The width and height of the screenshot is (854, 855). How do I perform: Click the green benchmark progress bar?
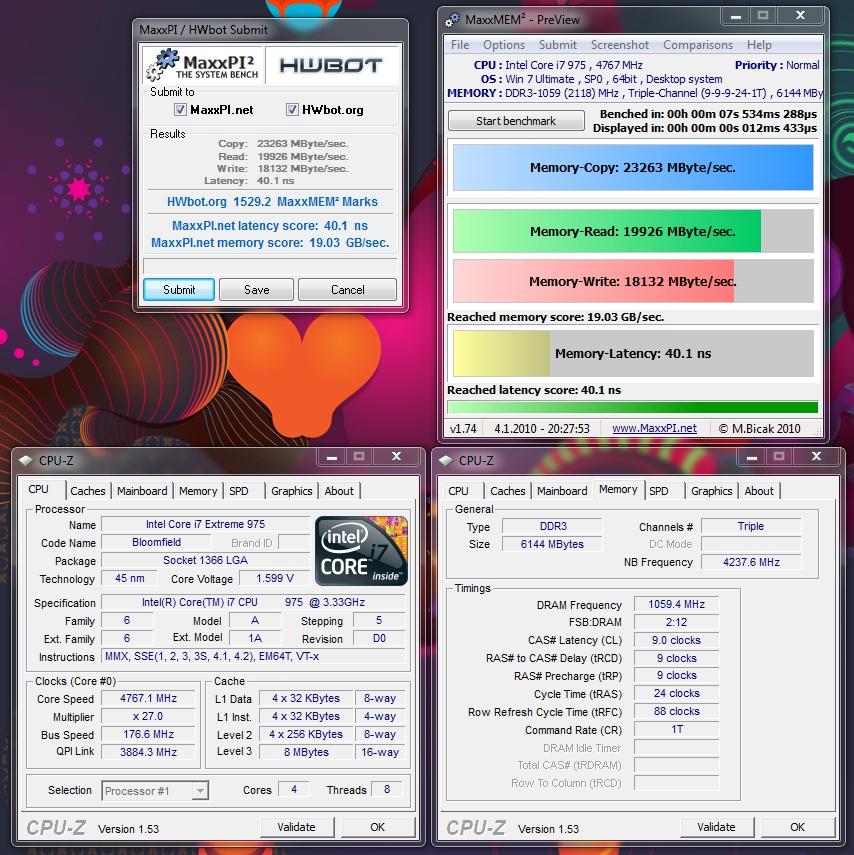click(633, 407)
